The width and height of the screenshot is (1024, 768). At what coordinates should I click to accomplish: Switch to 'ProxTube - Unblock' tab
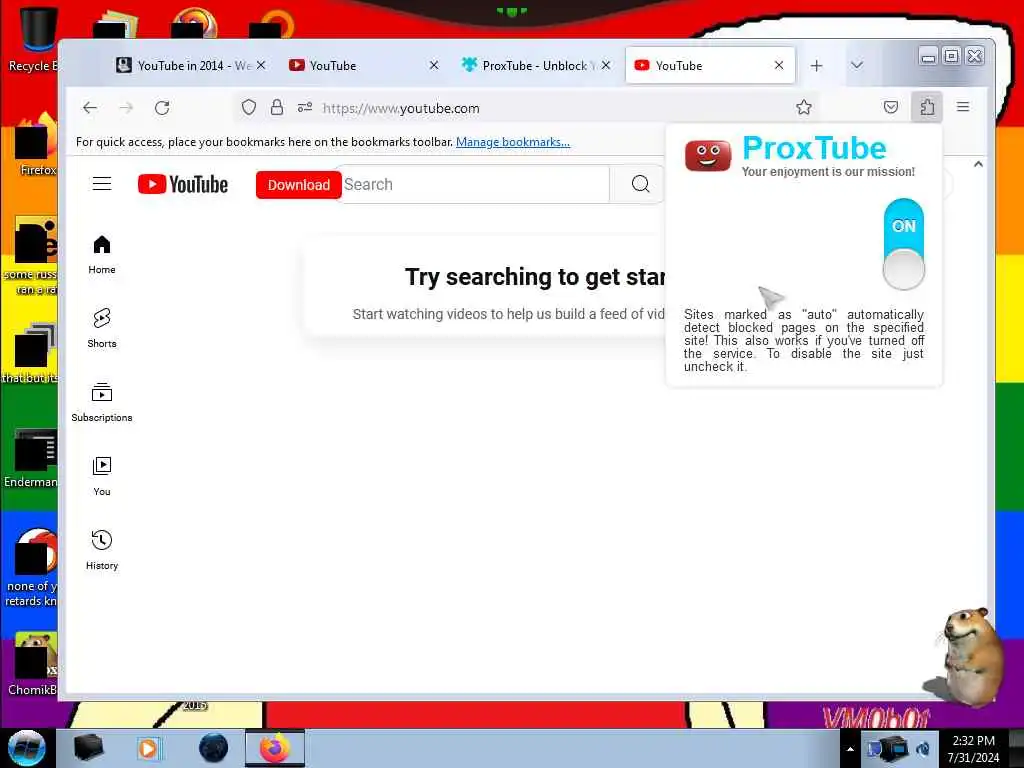click(x=529, y=65)
